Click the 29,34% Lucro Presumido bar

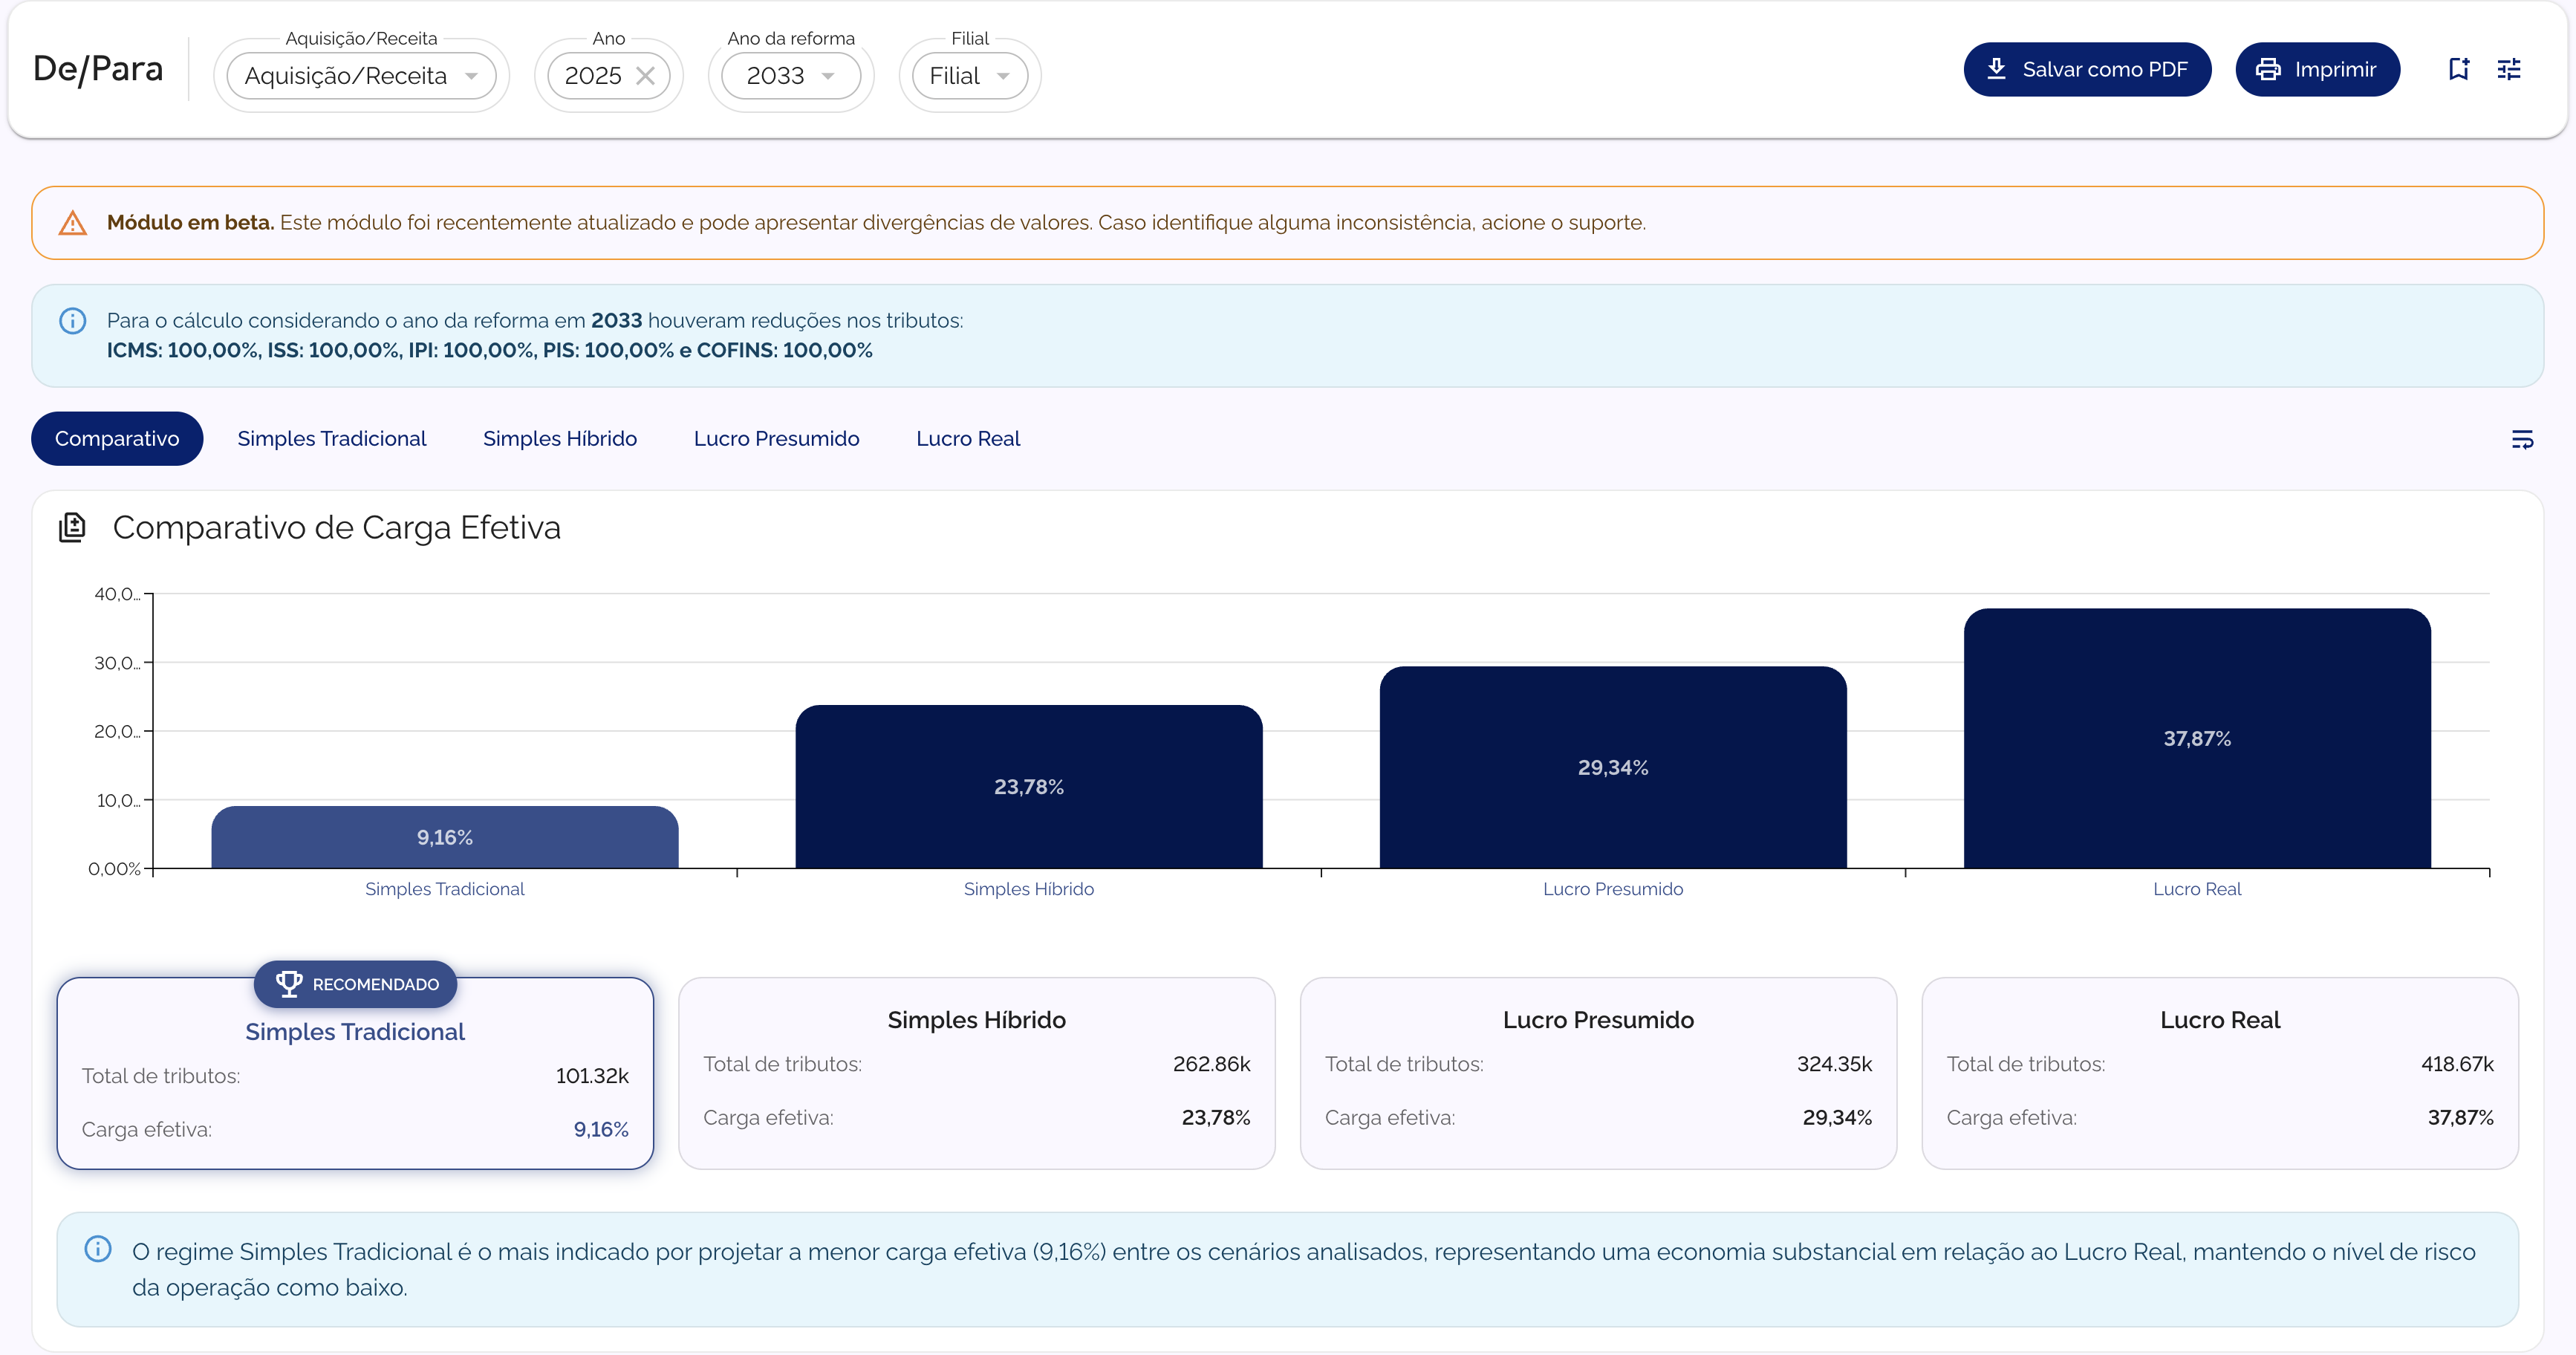click(x=1613, y=767)
